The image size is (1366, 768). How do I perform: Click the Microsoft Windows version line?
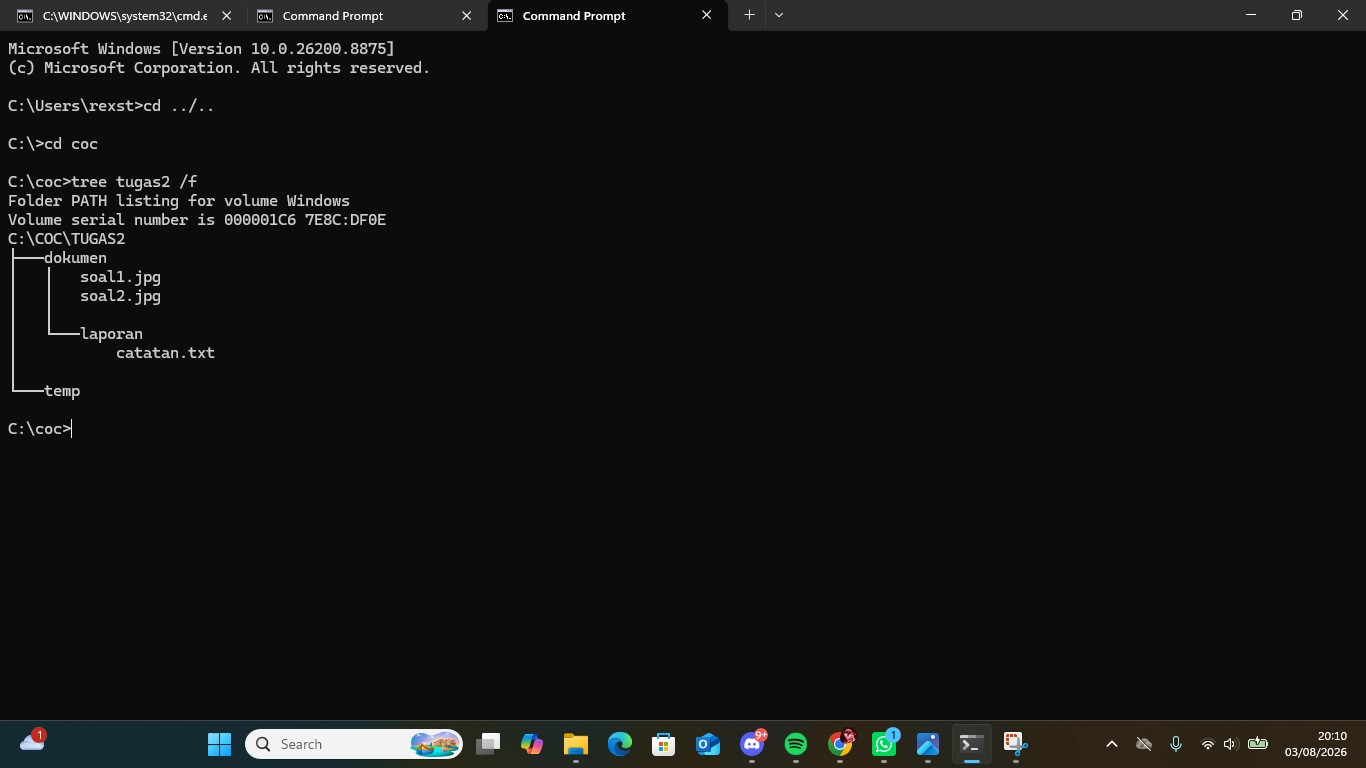tap(201, 49)
